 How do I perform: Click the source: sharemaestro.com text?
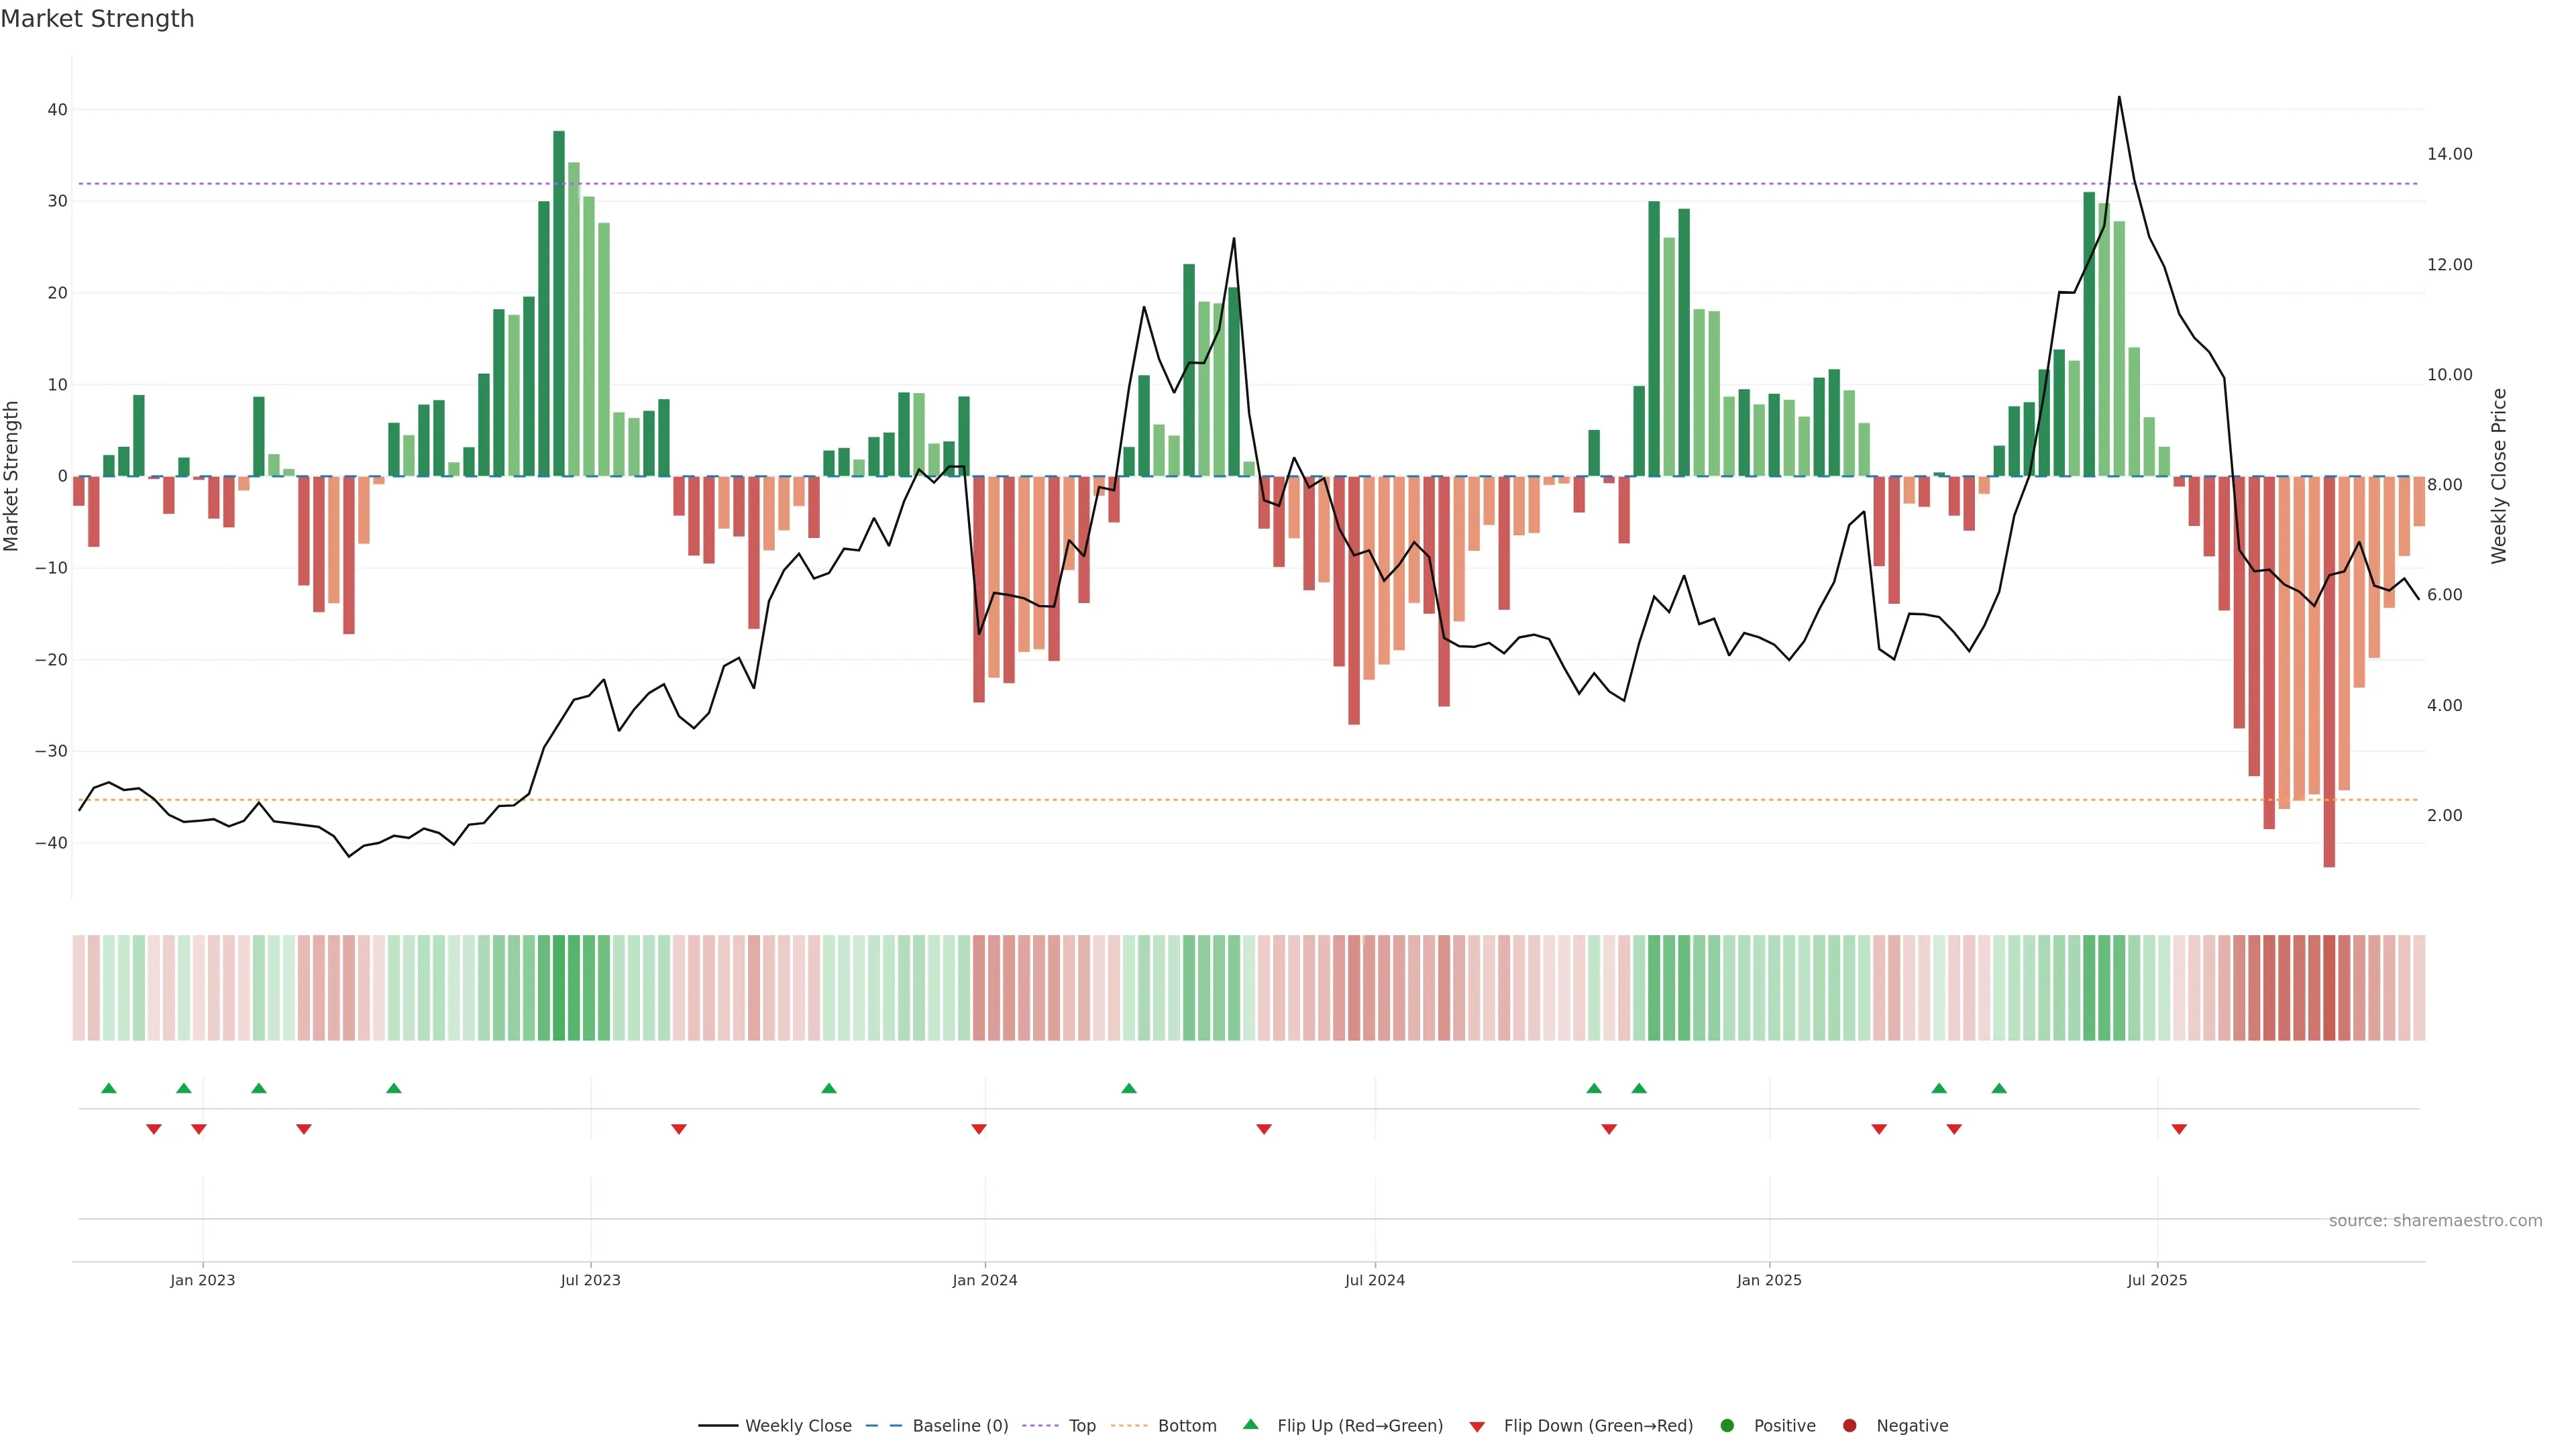pos(2435,1221)
